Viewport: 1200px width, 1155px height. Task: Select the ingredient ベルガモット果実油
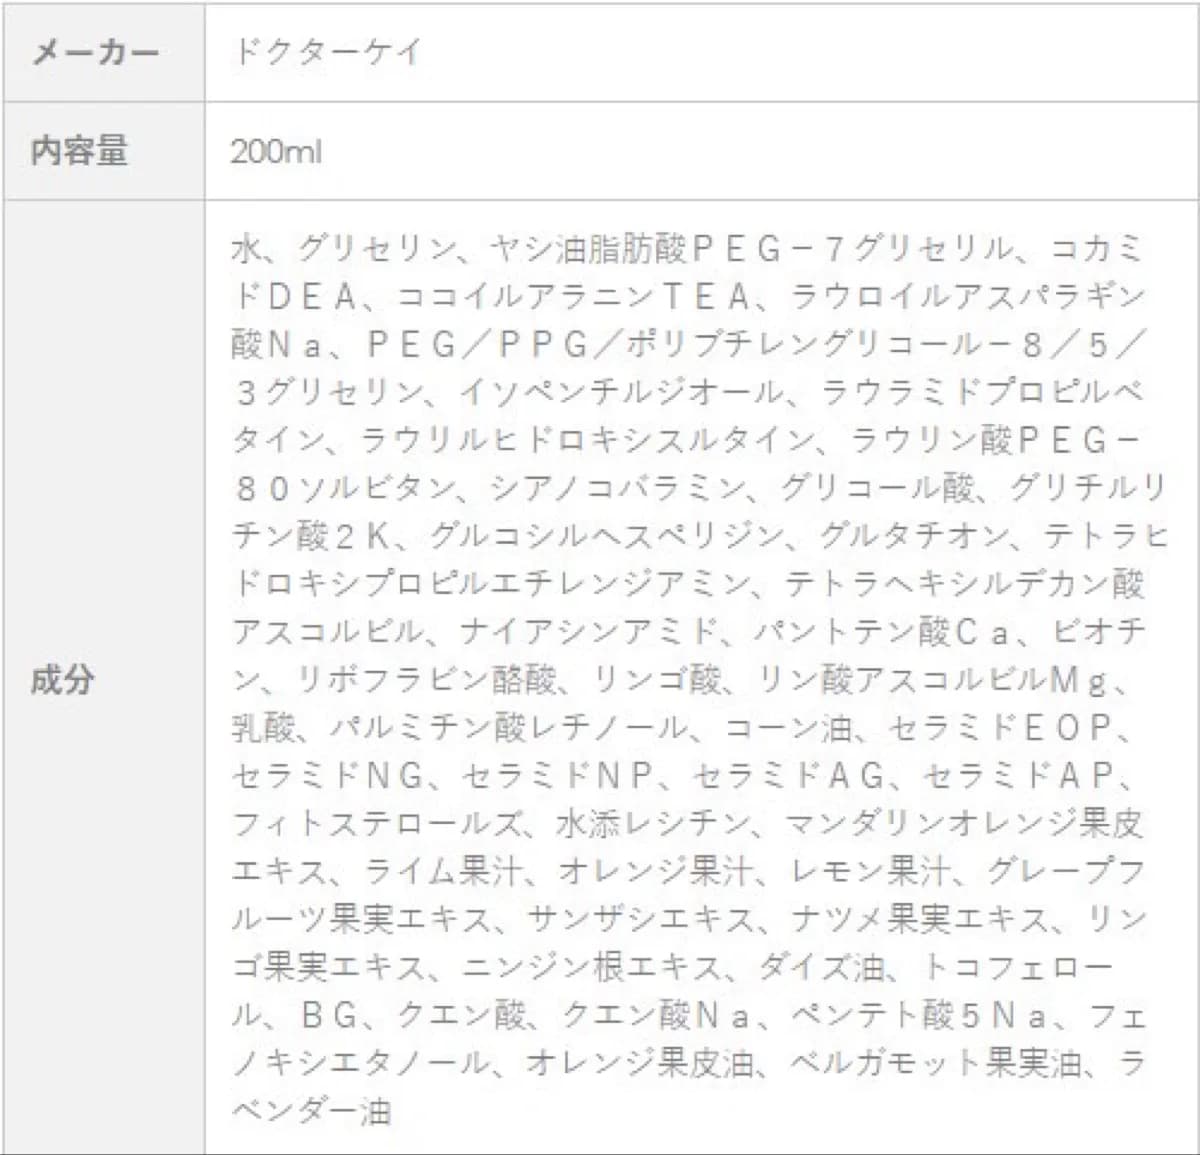tap(935, 1064)
